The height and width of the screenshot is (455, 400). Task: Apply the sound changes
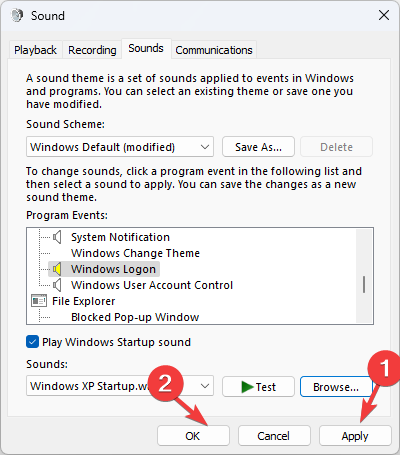tap(355, 436)
